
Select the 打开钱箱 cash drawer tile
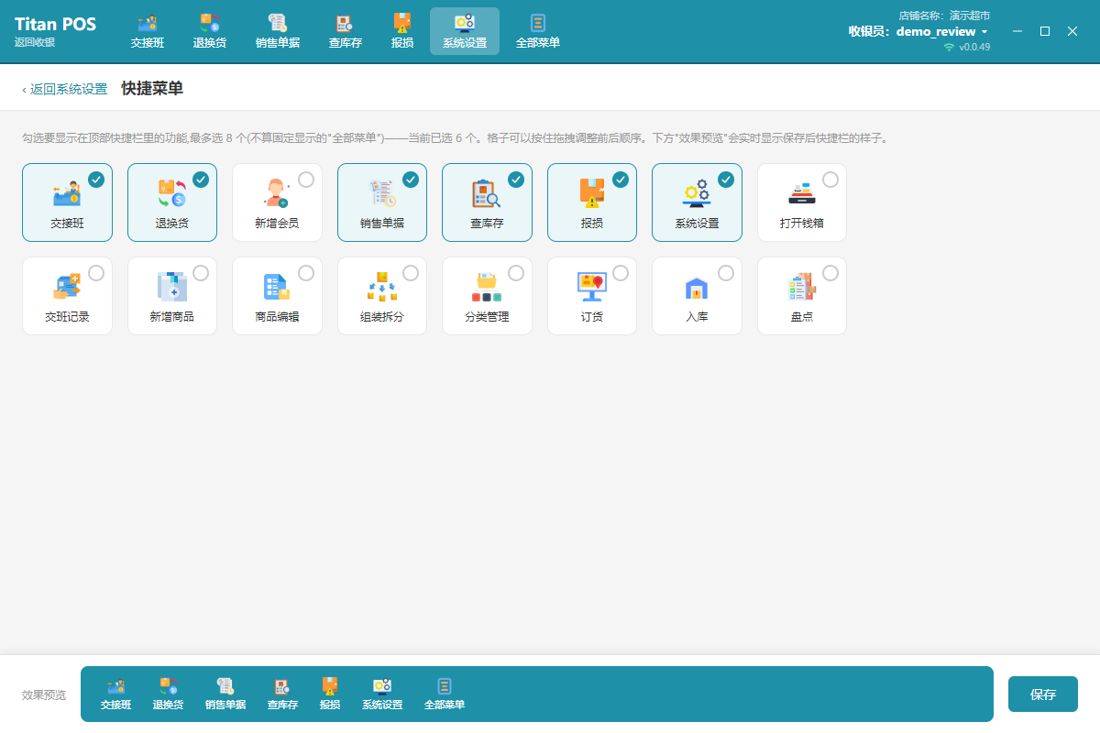click(x=802, y=203)
